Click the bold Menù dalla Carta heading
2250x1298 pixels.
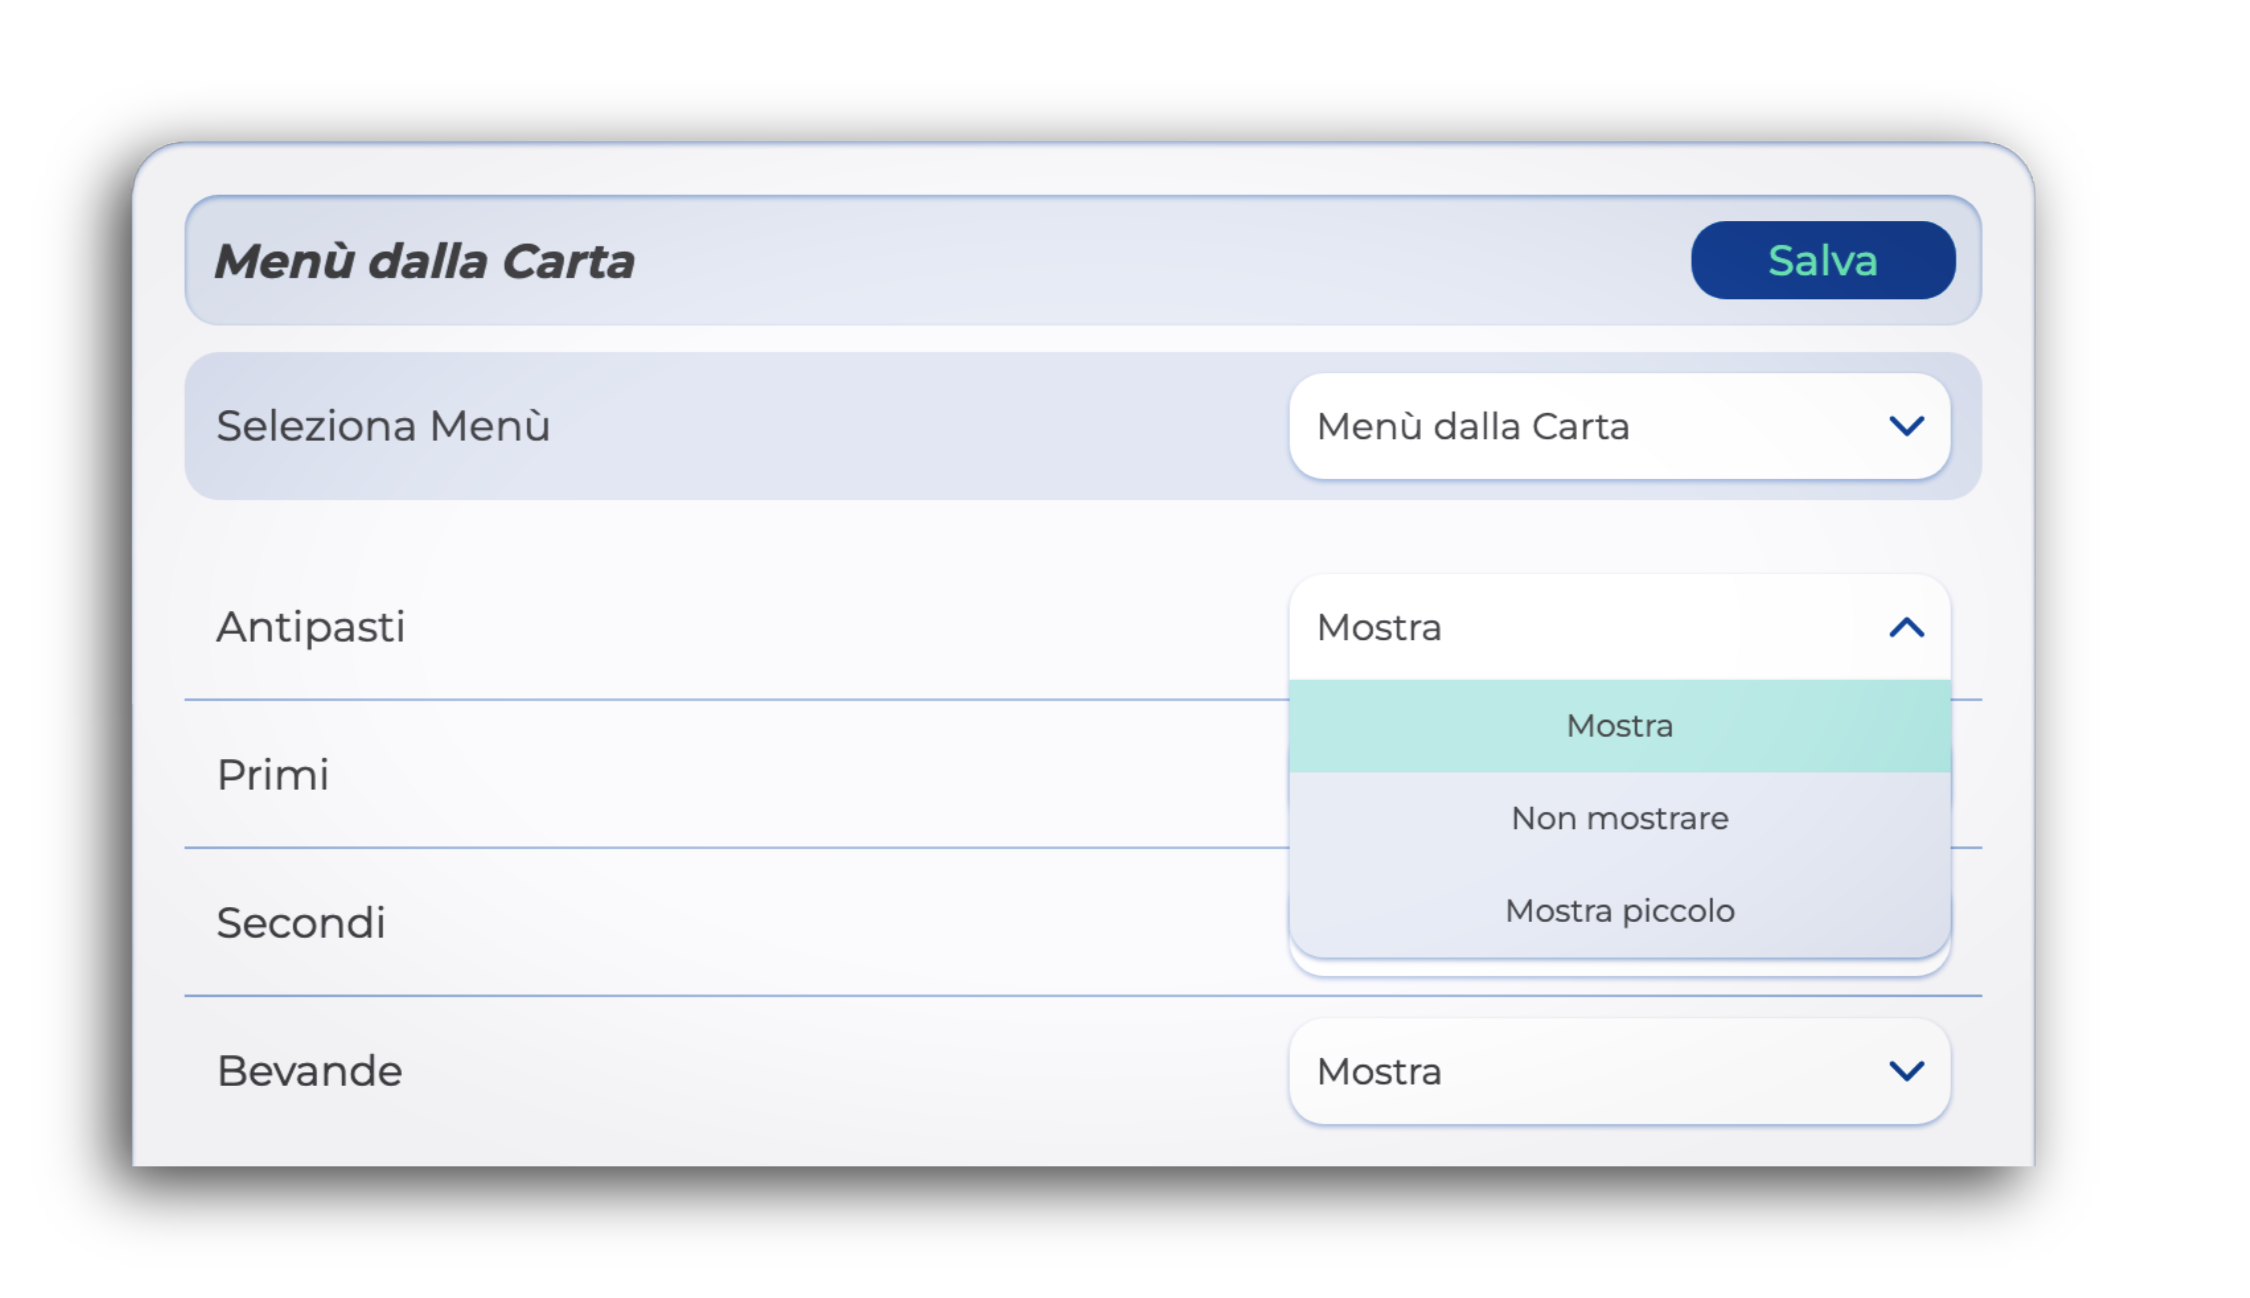tap(425, 262)
